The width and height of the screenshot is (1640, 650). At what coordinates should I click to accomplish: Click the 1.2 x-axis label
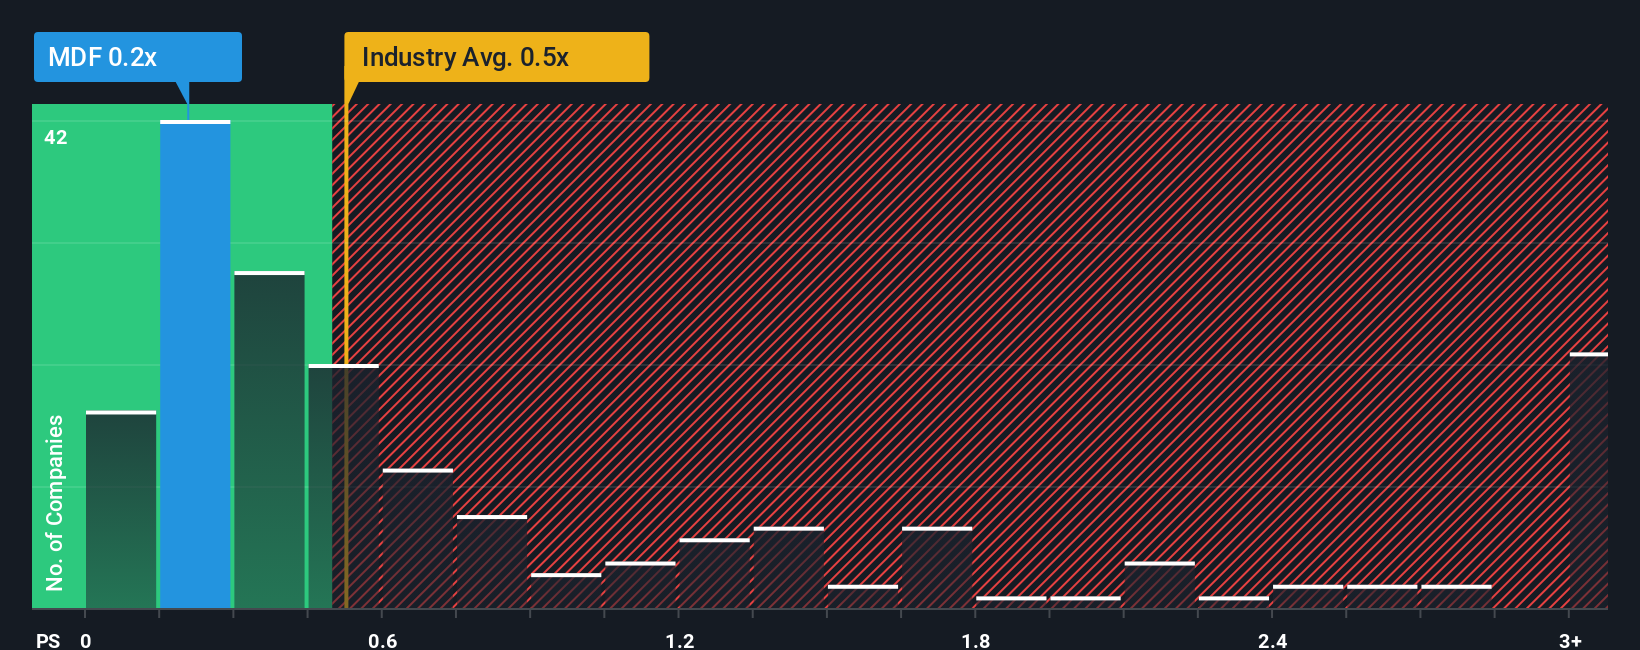point(679,640)
